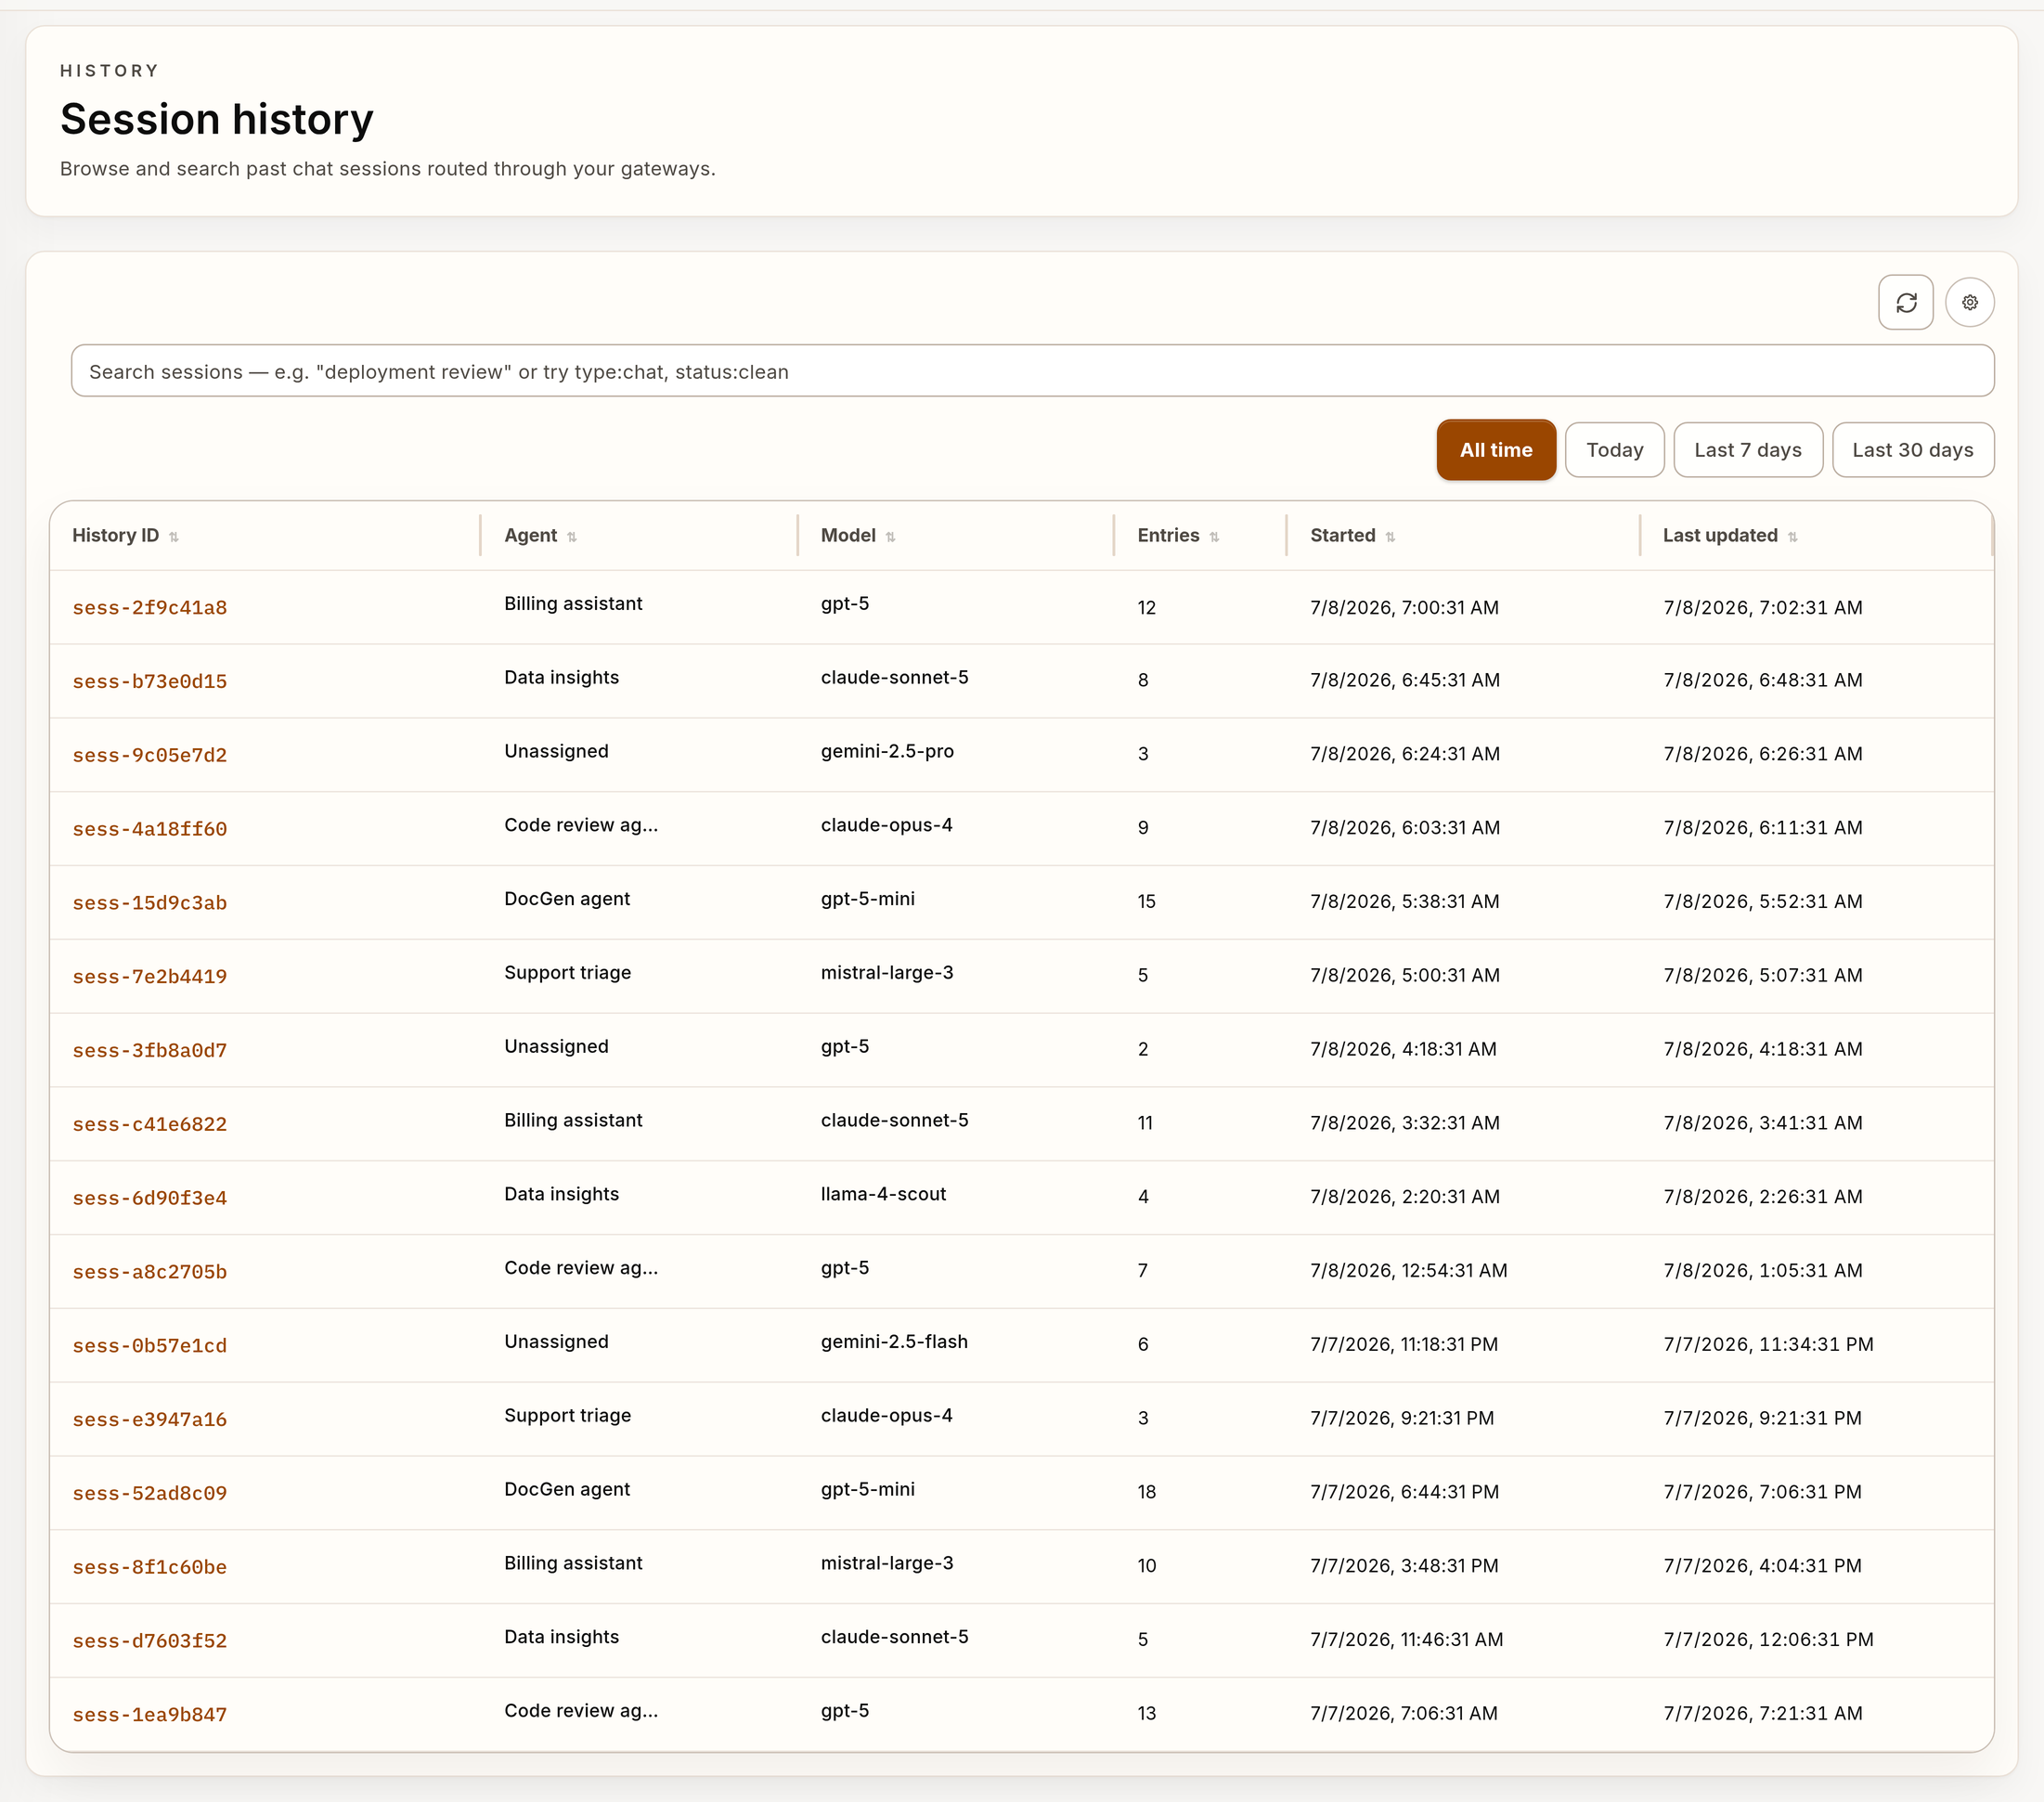
Task: Click Data insights in sess-6d90f3e4 row
Action: pos(562,1194)
